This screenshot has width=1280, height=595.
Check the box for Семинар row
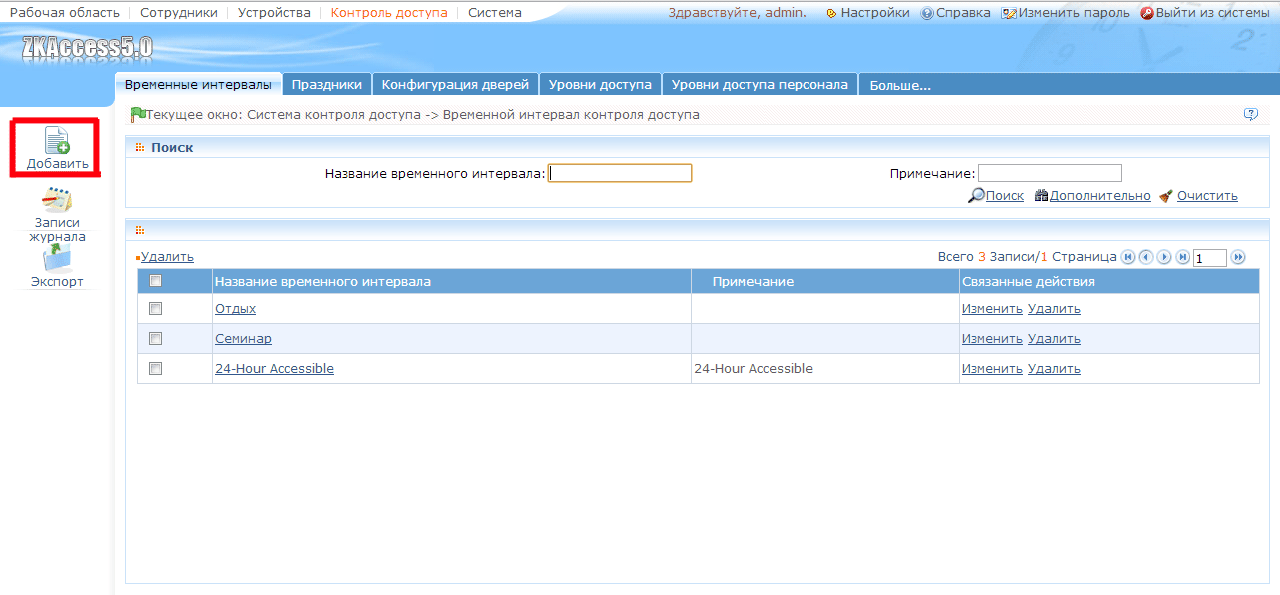click(x=155, y=339)
